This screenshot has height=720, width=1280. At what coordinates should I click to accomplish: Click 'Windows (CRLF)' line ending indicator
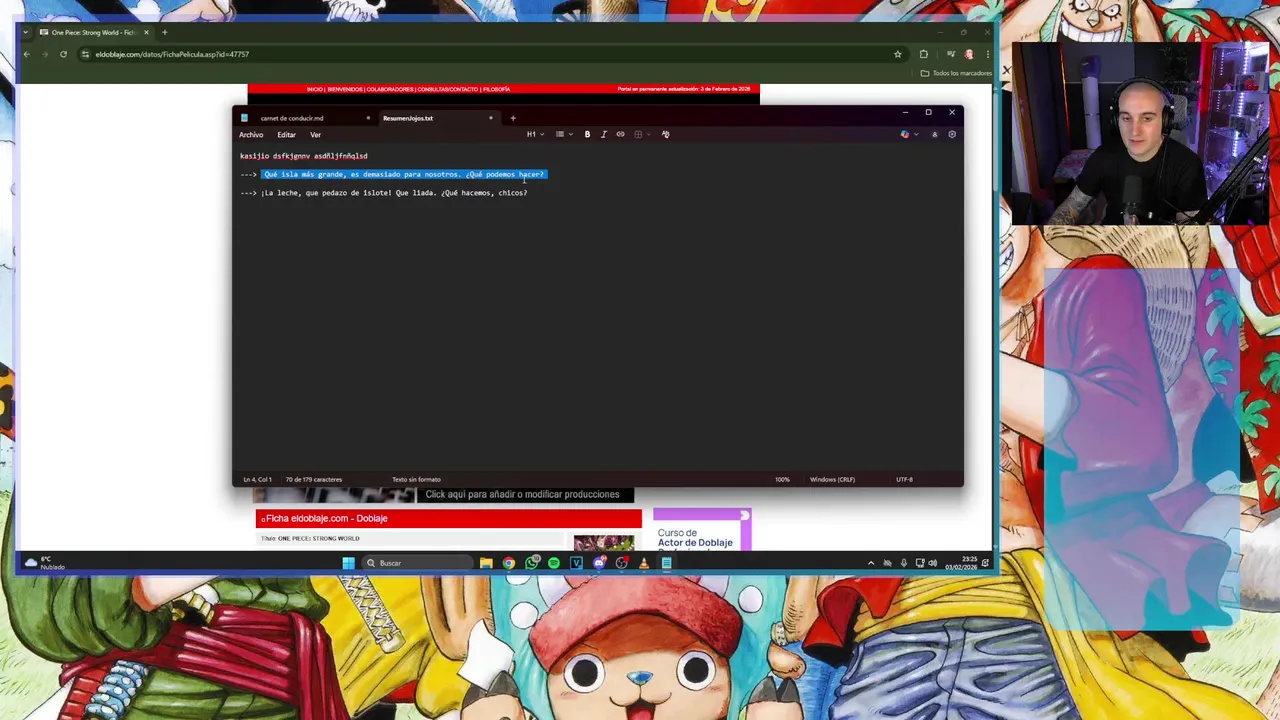click(832, 479)
